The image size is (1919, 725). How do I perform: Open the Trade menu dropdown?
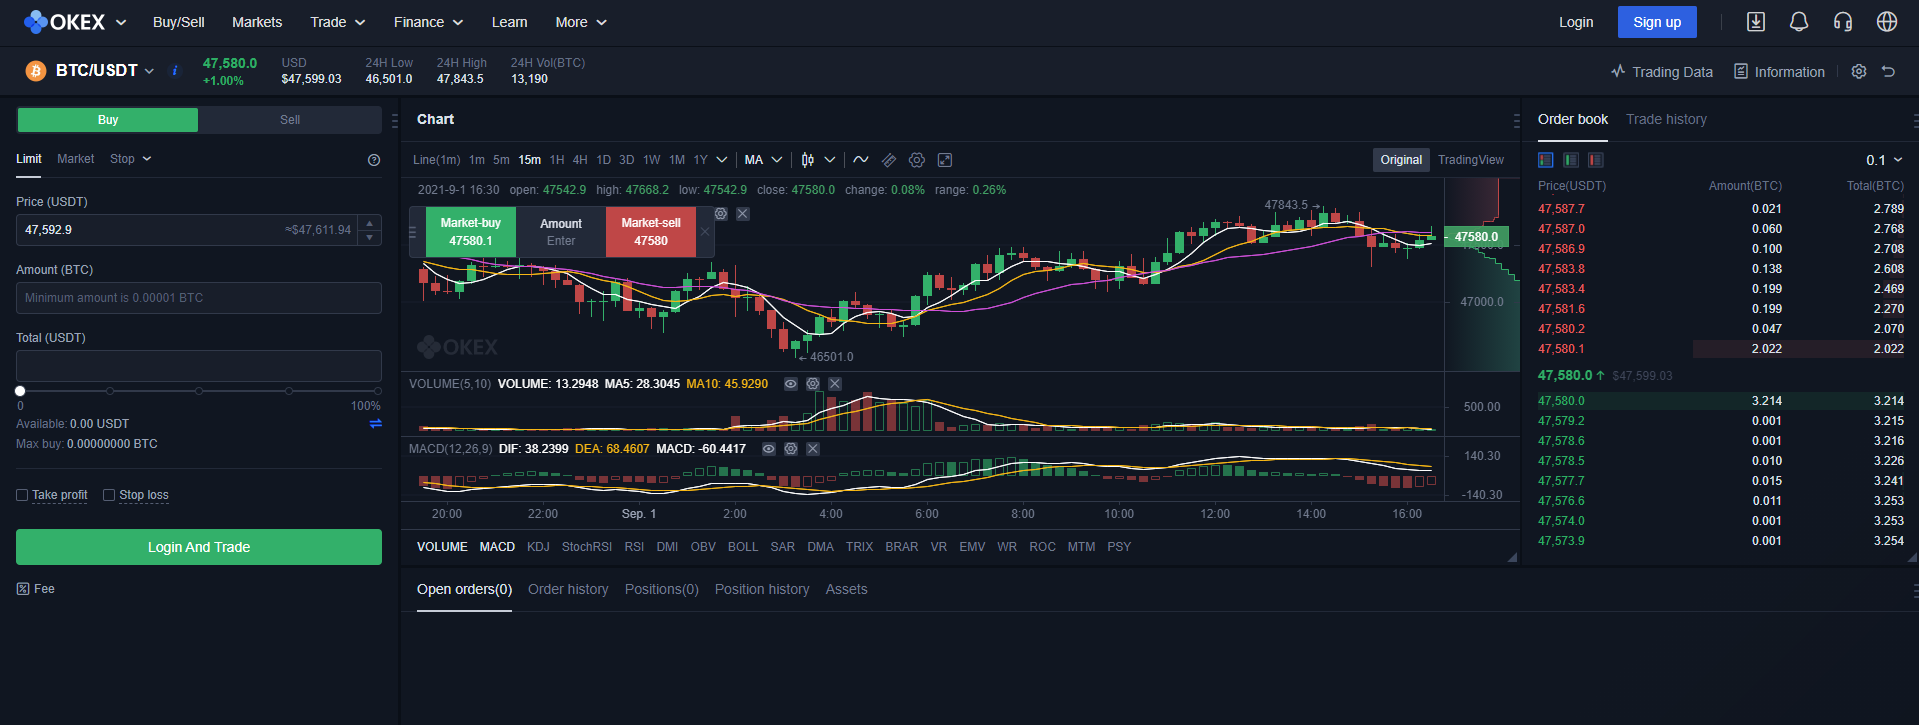pyautogui.click(x=338, y=22)
